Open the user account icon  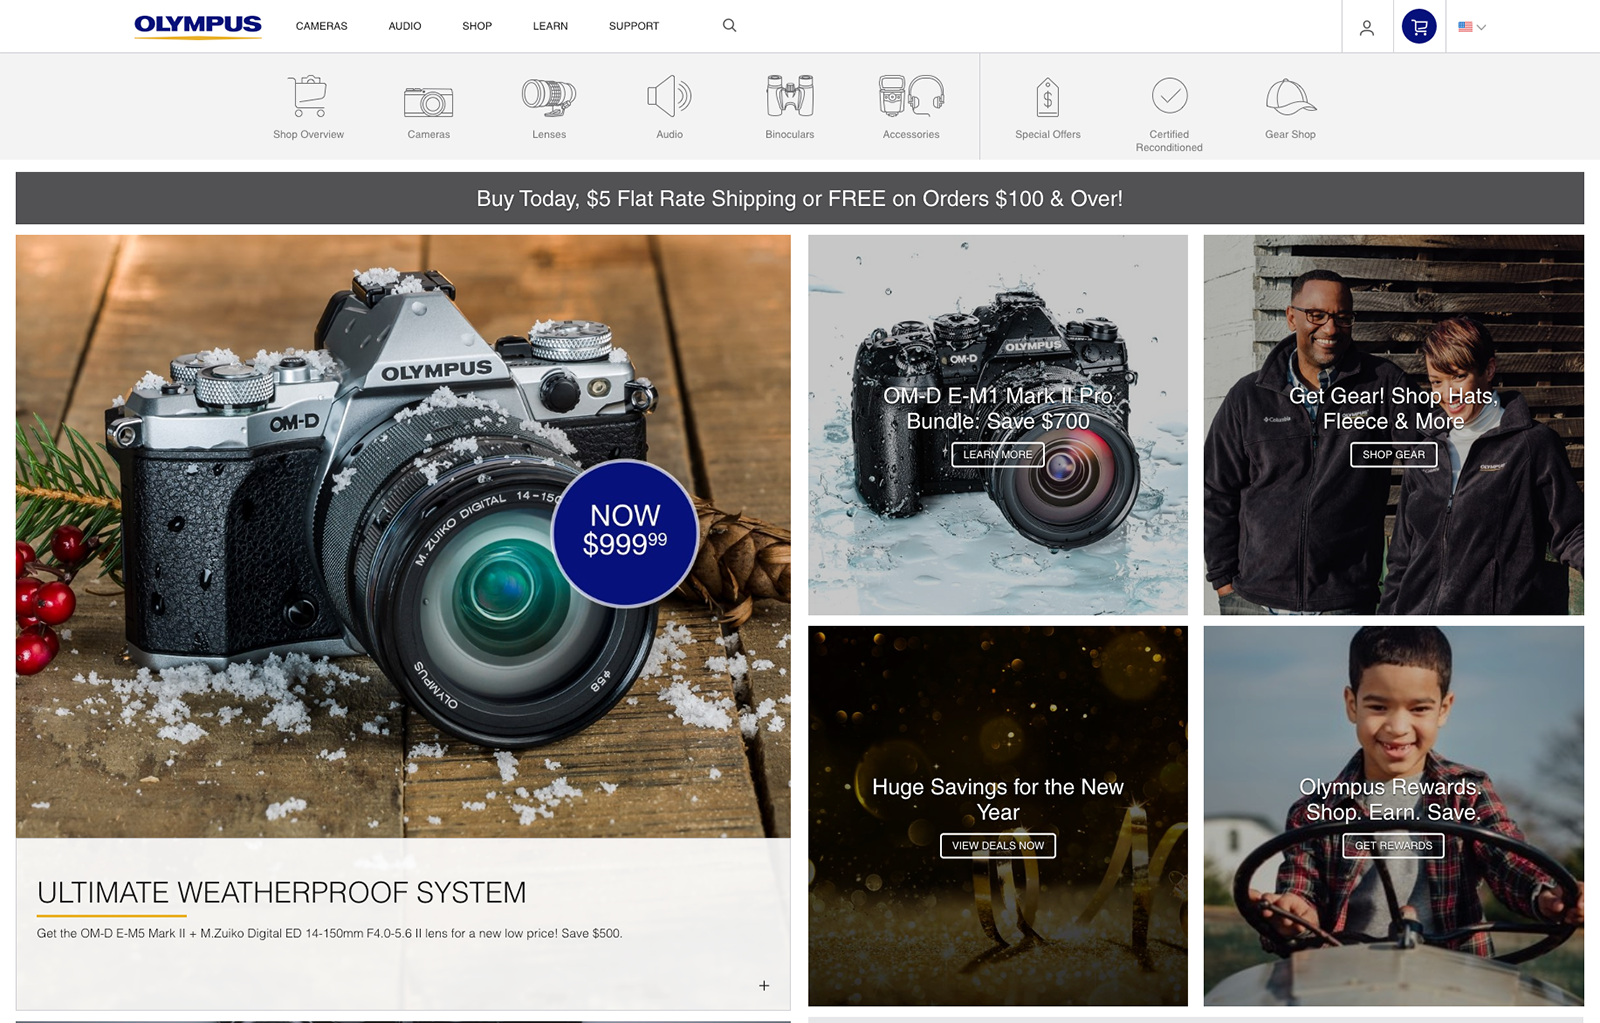click(x=1366, y=27)
